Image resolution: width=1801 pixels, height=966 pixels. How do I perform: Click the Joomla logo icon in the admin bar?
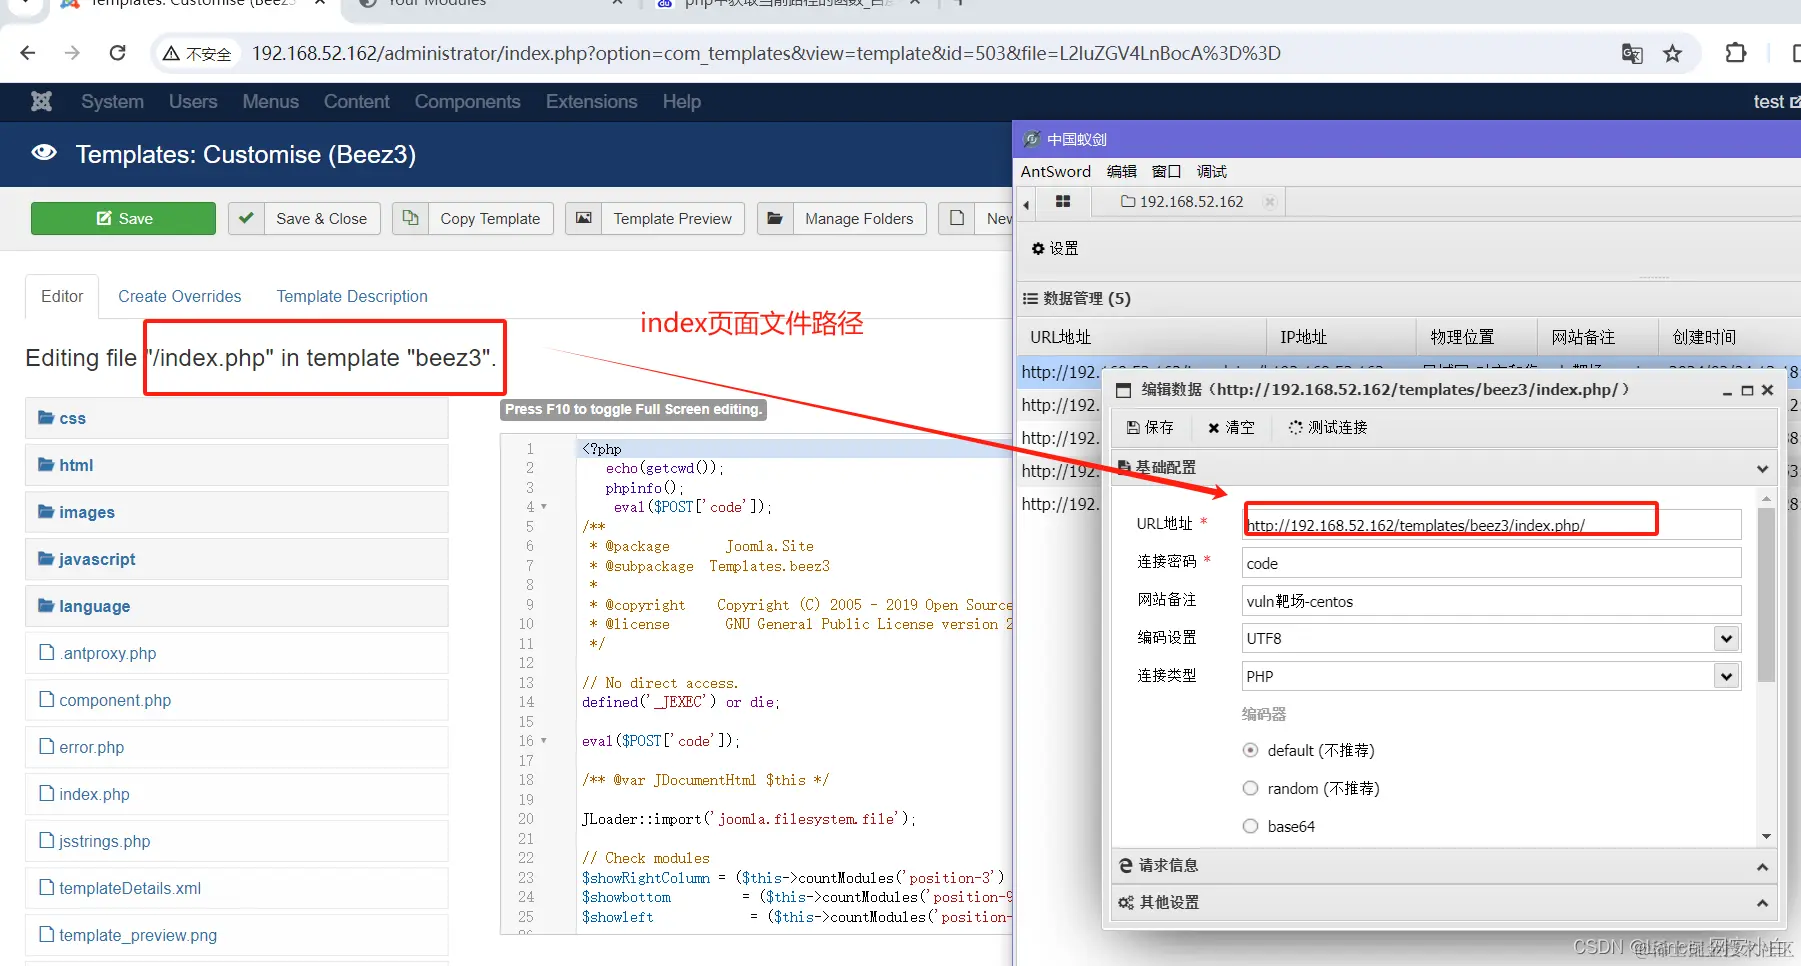point(41,101)
